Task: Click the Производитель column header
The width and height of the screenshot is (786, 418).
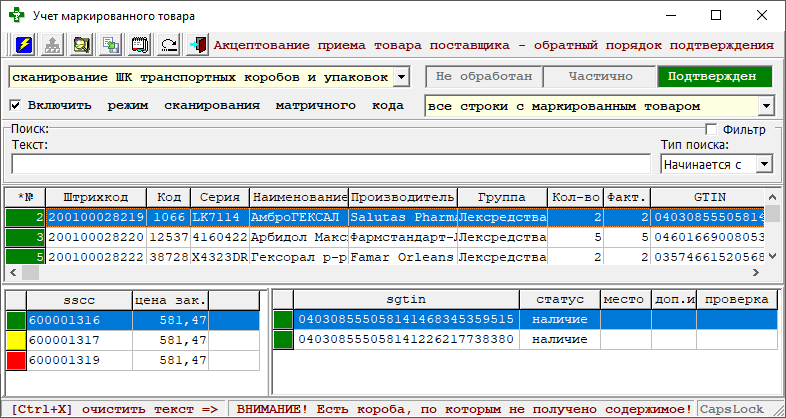Action: (403, 197)
